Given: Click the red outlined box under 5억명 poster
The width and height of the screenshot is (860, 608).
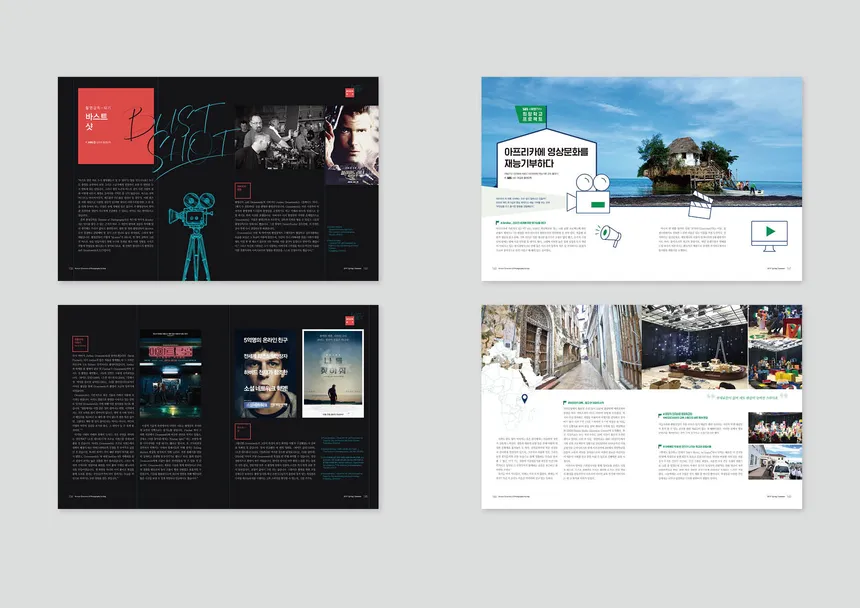Looking at the screenshot, I should (242, 430).
